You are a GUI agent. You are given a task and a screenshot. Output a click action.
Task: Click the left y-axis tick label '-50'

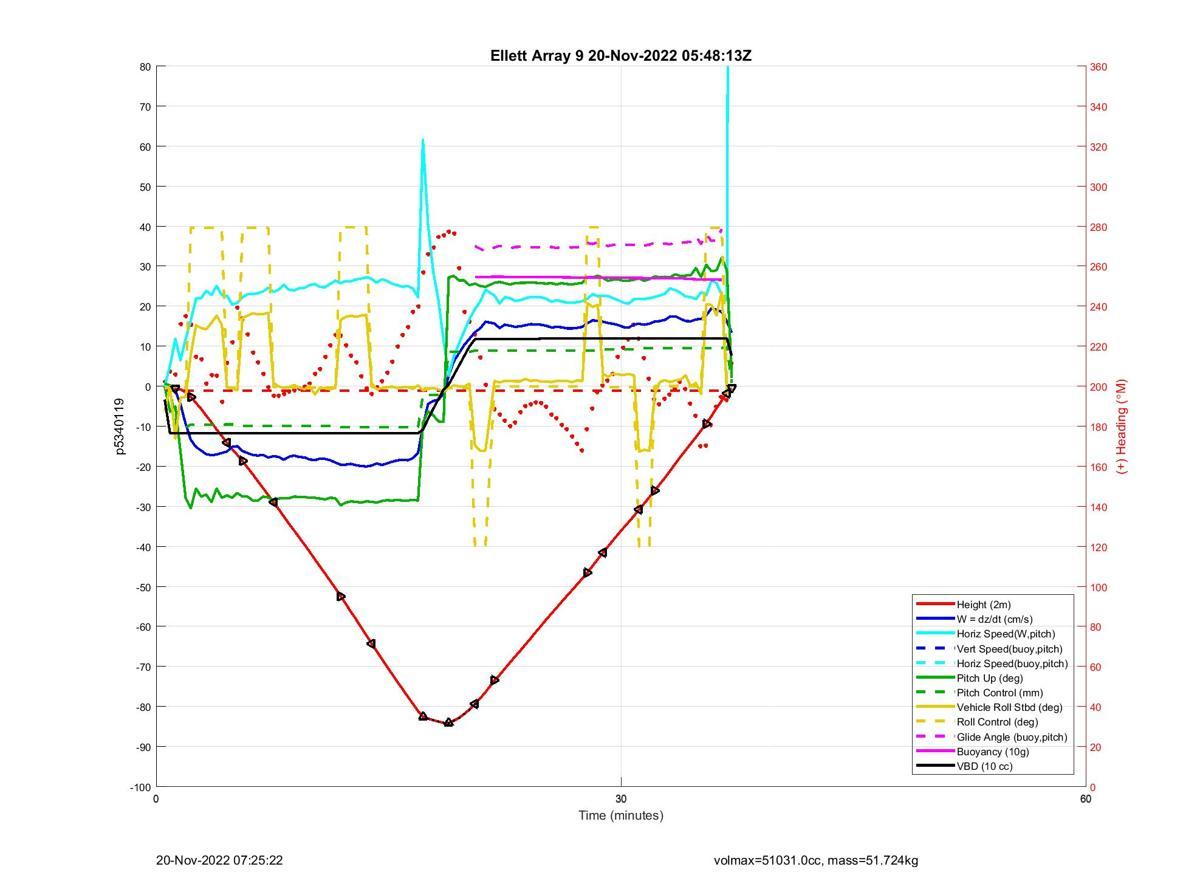143,587
